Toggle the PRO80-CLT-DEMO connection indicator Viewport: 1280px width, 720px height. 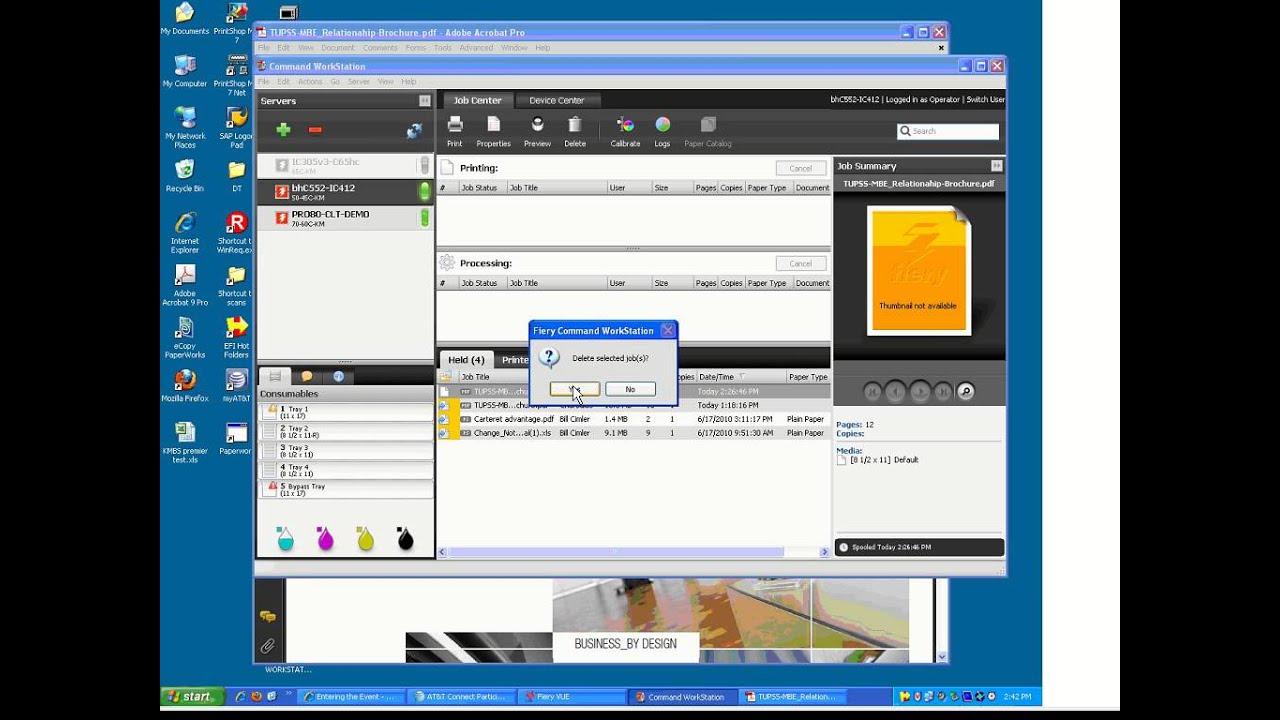(x=425, y=217)
